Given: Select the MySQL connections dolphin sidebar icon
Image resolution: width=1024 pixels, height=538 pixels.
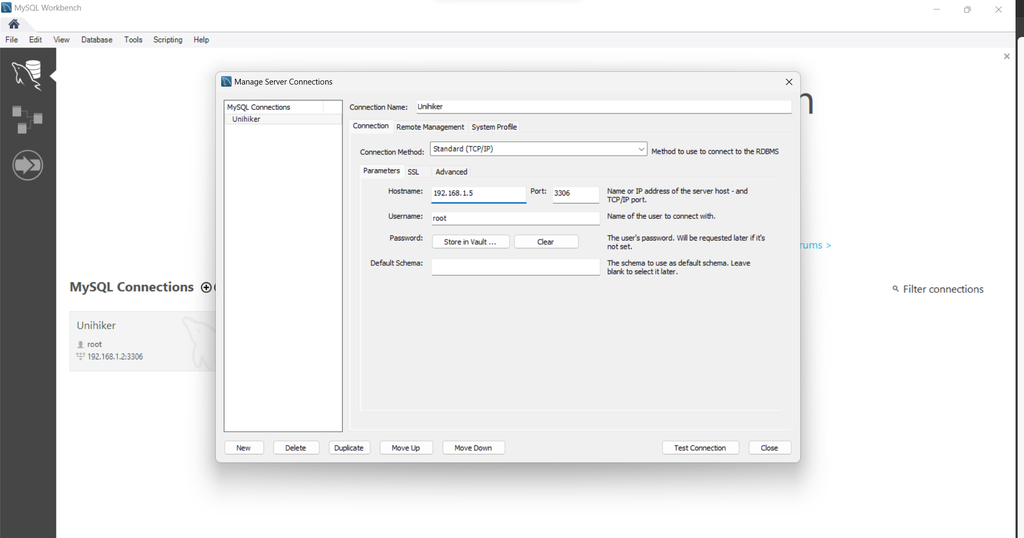Looking at the screenshot, I should click(x=27, y=74).
